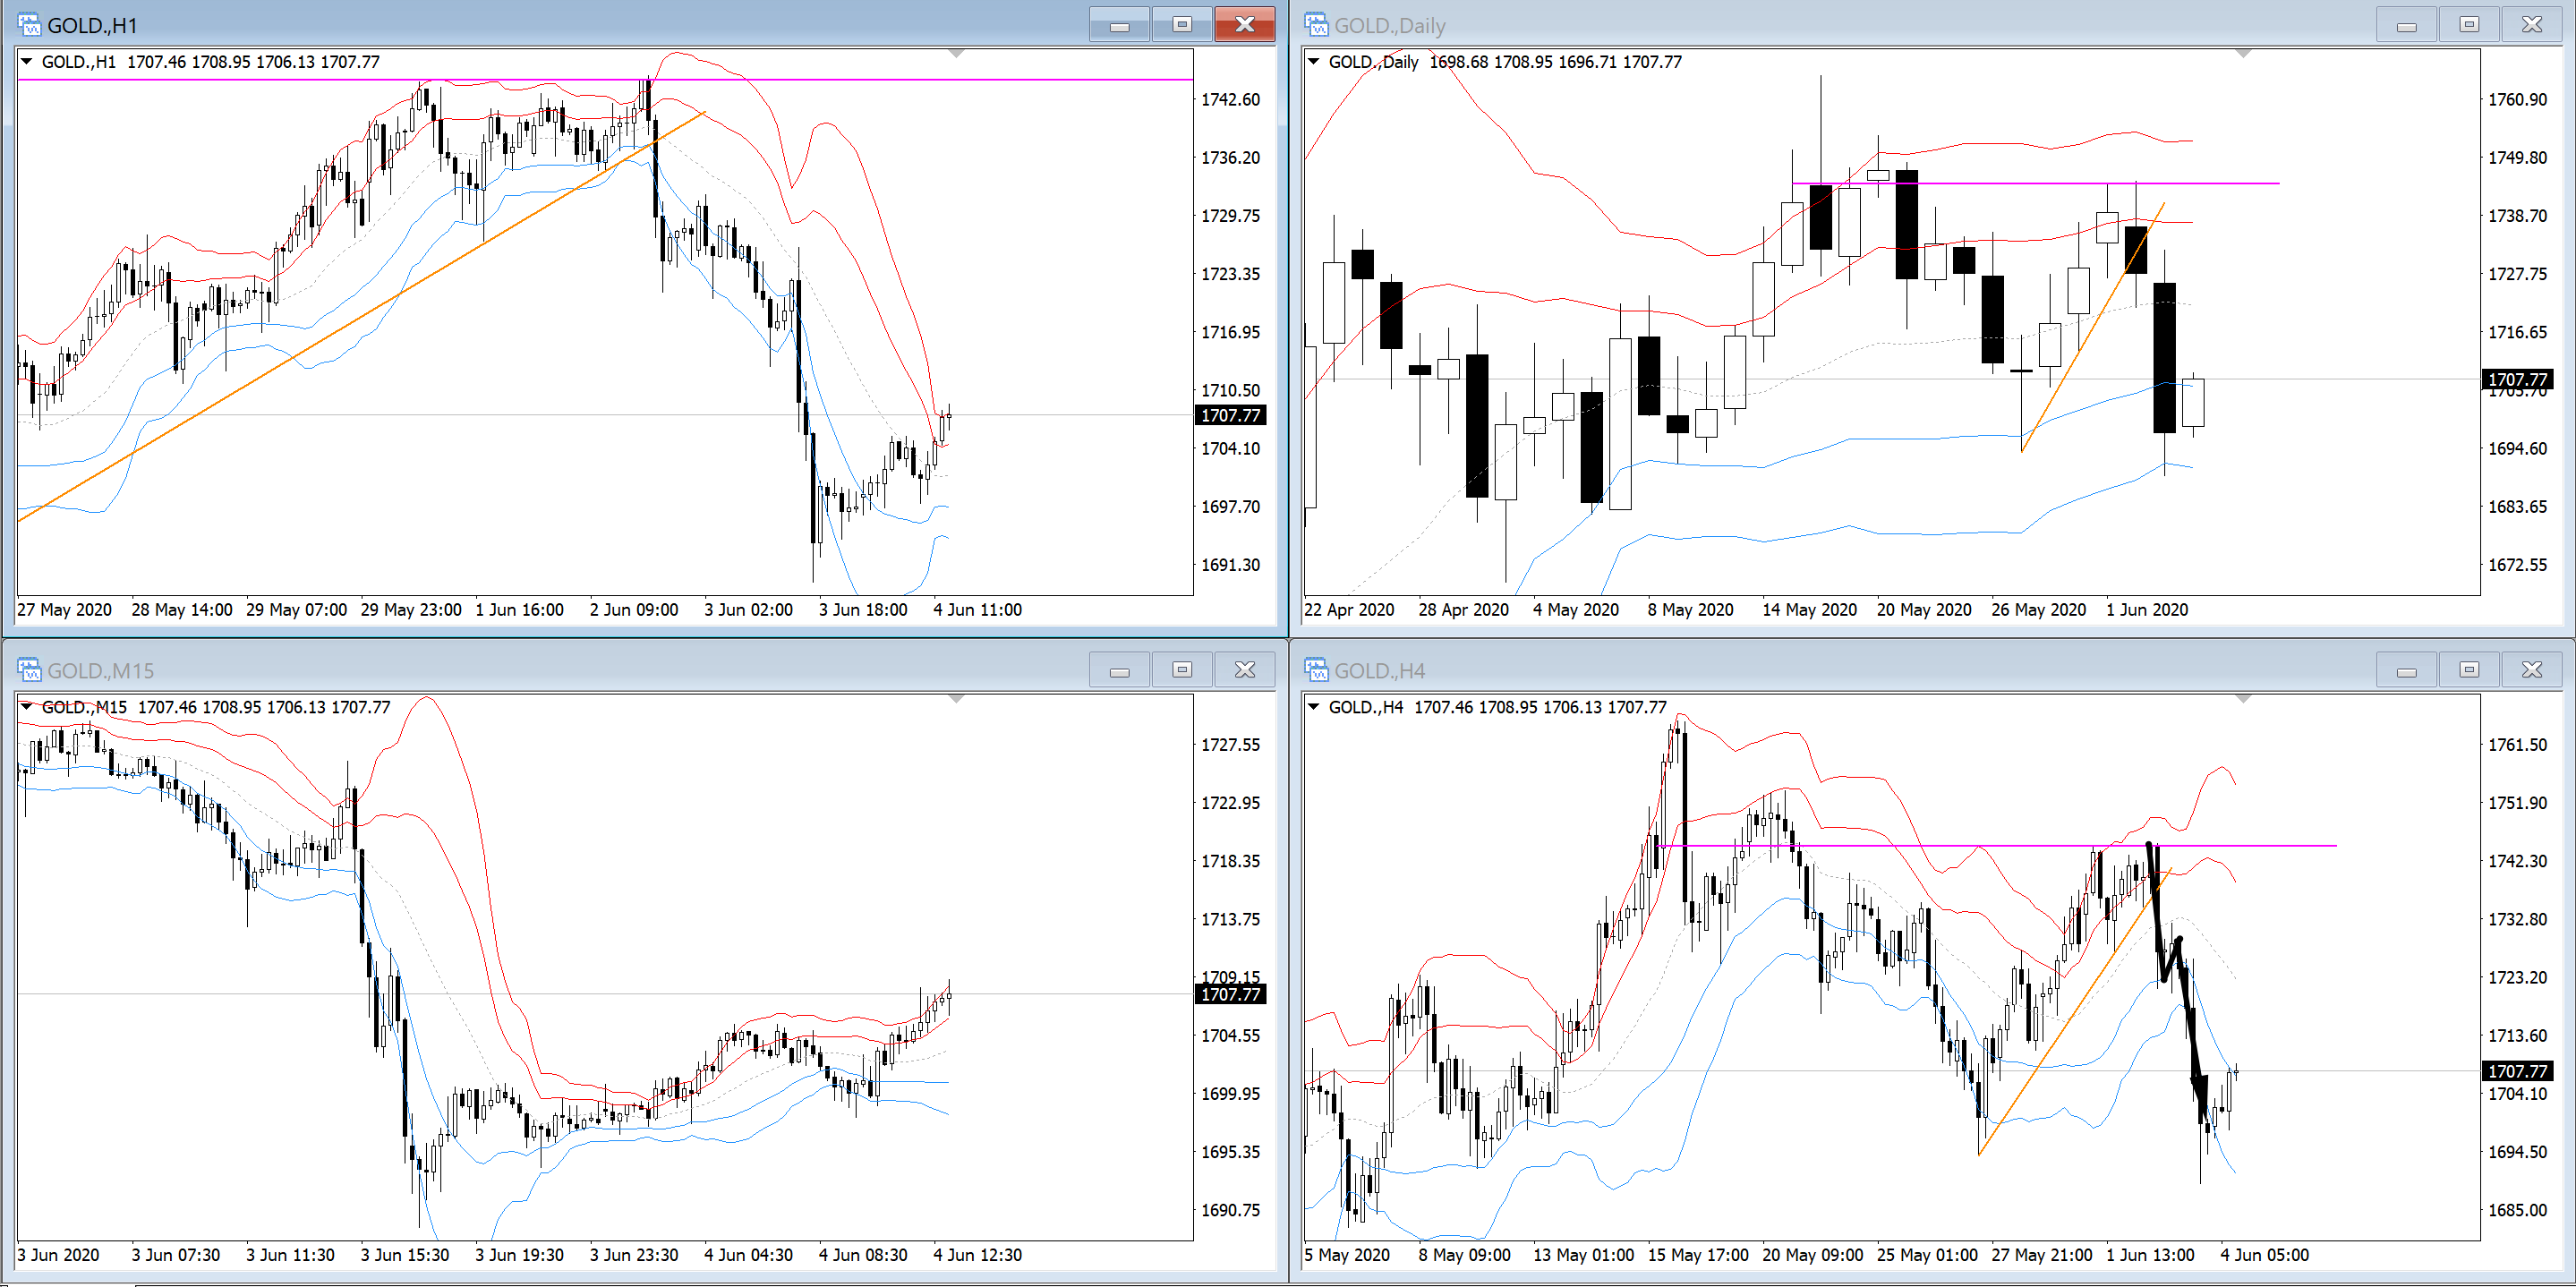This screenshot has height=1287, width=2576.
Task: Expand the triangle beside GOLD.,Daily symbol label
Action: pyautogui.click(x=1315, y=62)
